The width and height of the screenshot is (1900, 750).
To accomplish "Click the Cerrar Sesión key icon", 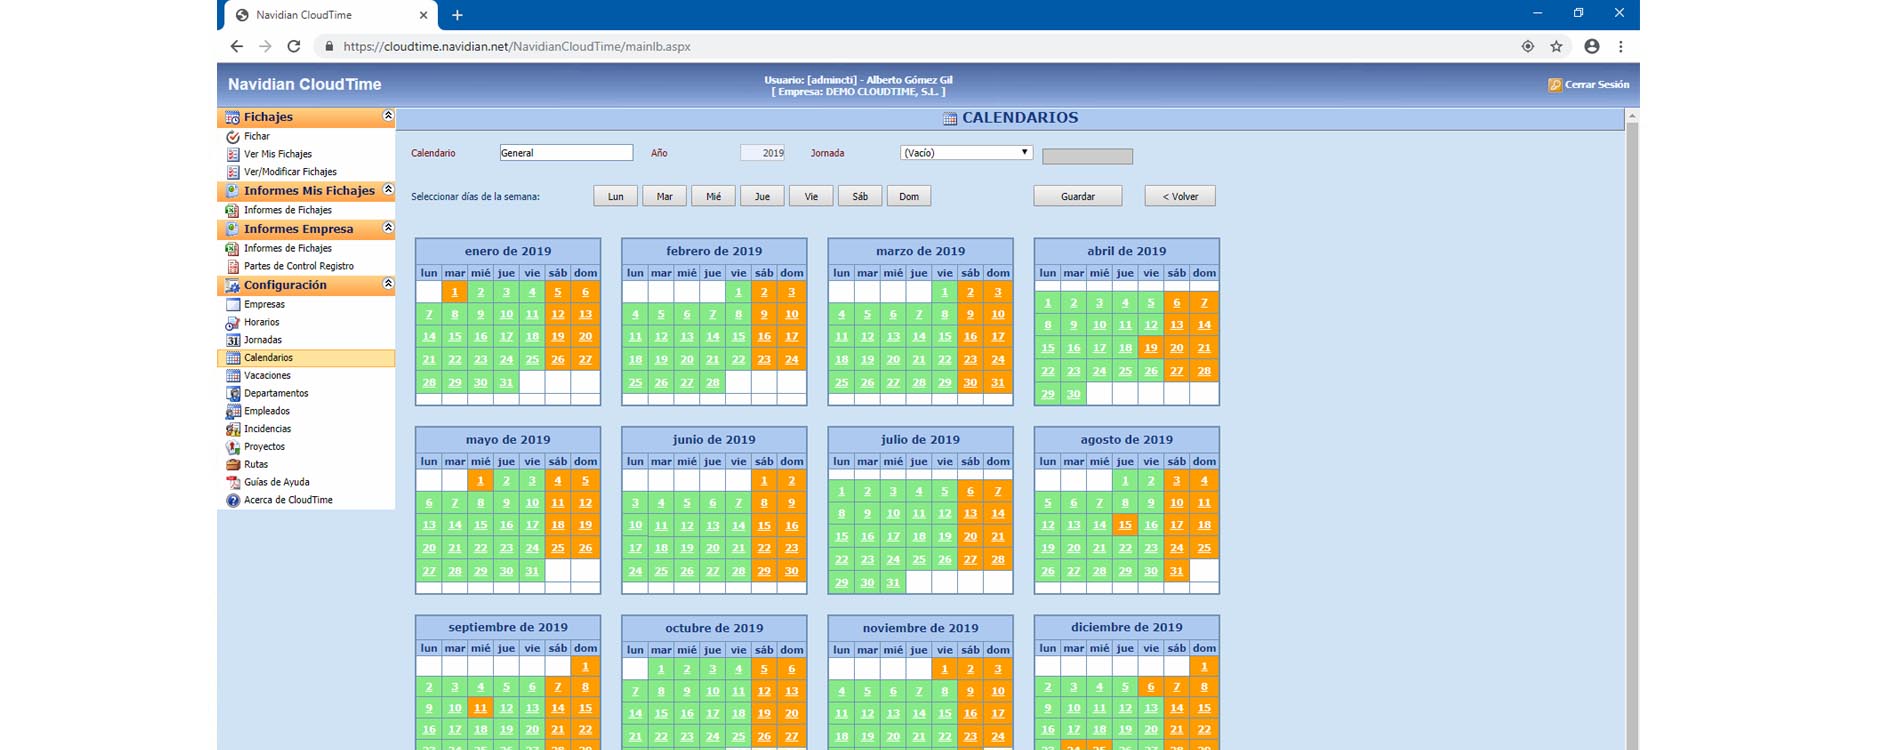I will click(1554, 85).
